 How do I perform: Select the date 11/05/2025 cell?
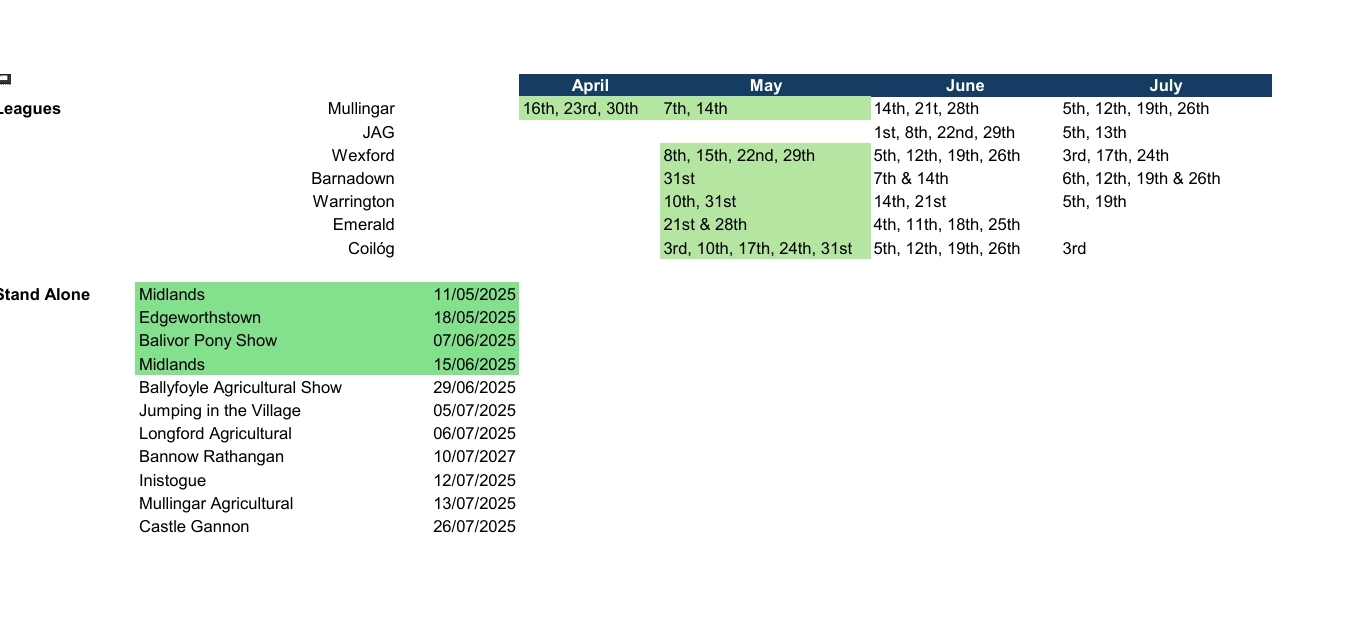474,294
